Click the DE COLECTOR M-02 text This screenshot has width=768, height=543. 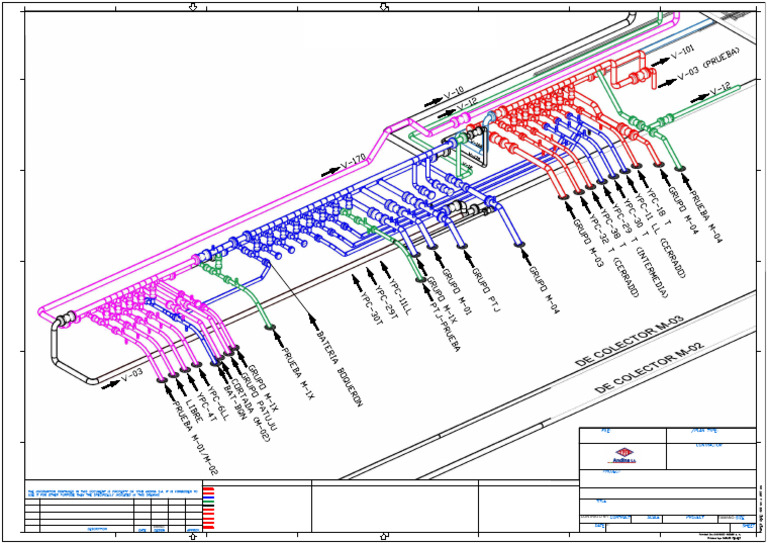tap(649, 368)
